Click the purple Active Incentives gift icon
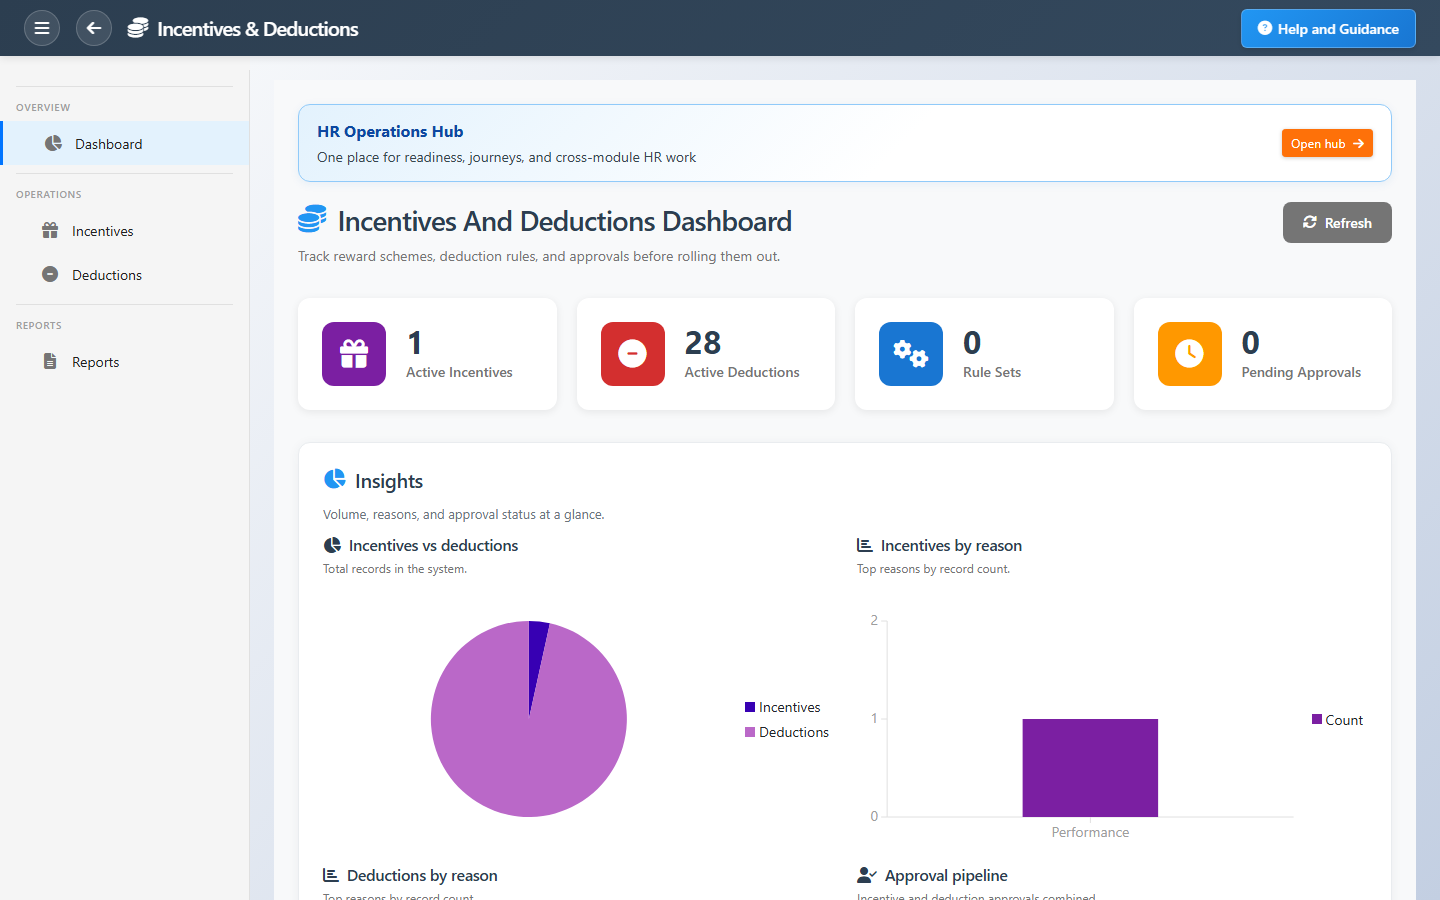Viewport: 1440px width, 900px height. coord(354,354)
